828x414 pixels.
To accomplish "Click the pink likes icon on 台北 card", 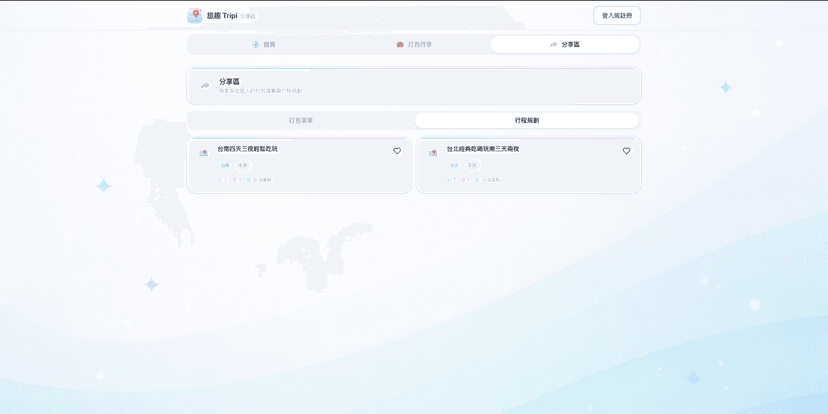I will pyautogui.click(x=463, y=180).
